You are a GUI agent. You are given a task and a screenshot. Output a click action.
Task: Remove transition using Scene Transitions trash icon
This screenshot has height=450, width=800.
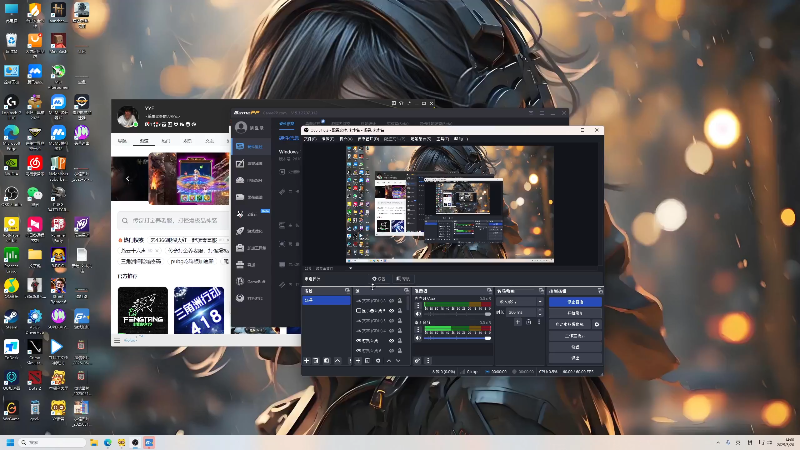pos(529,322)
